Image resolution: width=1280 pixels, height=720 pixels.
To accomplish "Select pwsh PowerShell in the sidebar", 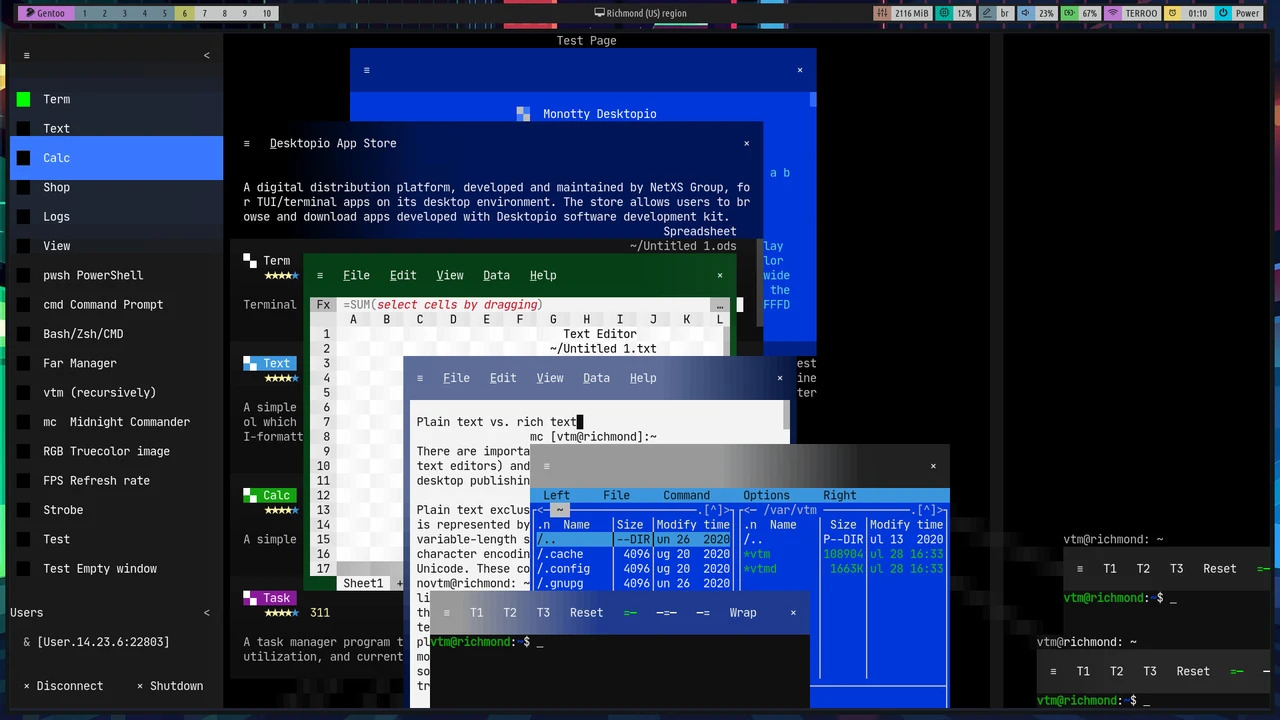I will 116,275.
